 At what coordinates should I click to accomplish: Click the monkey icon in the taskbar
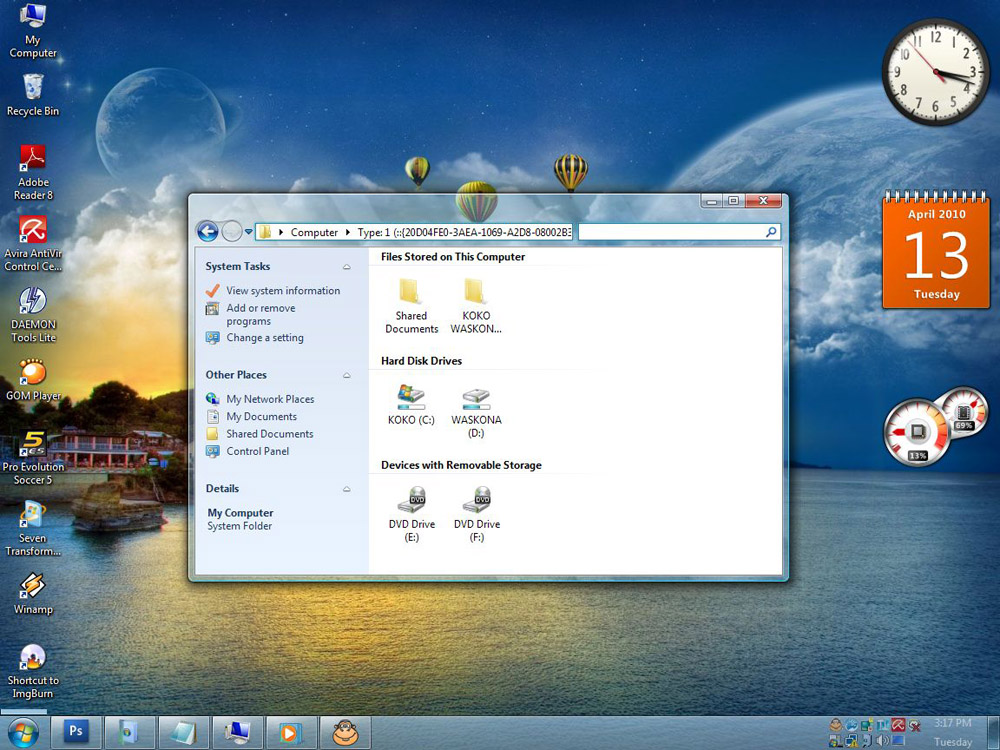tap(345, 732)
